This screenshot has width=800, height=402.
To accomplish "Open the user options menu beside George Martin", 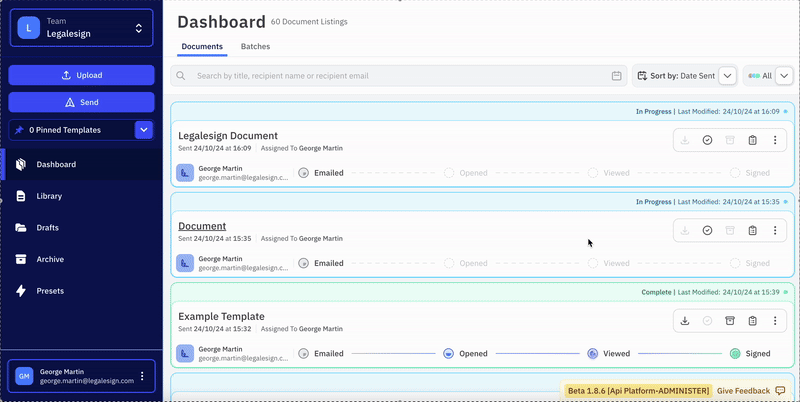I will 142,376.
